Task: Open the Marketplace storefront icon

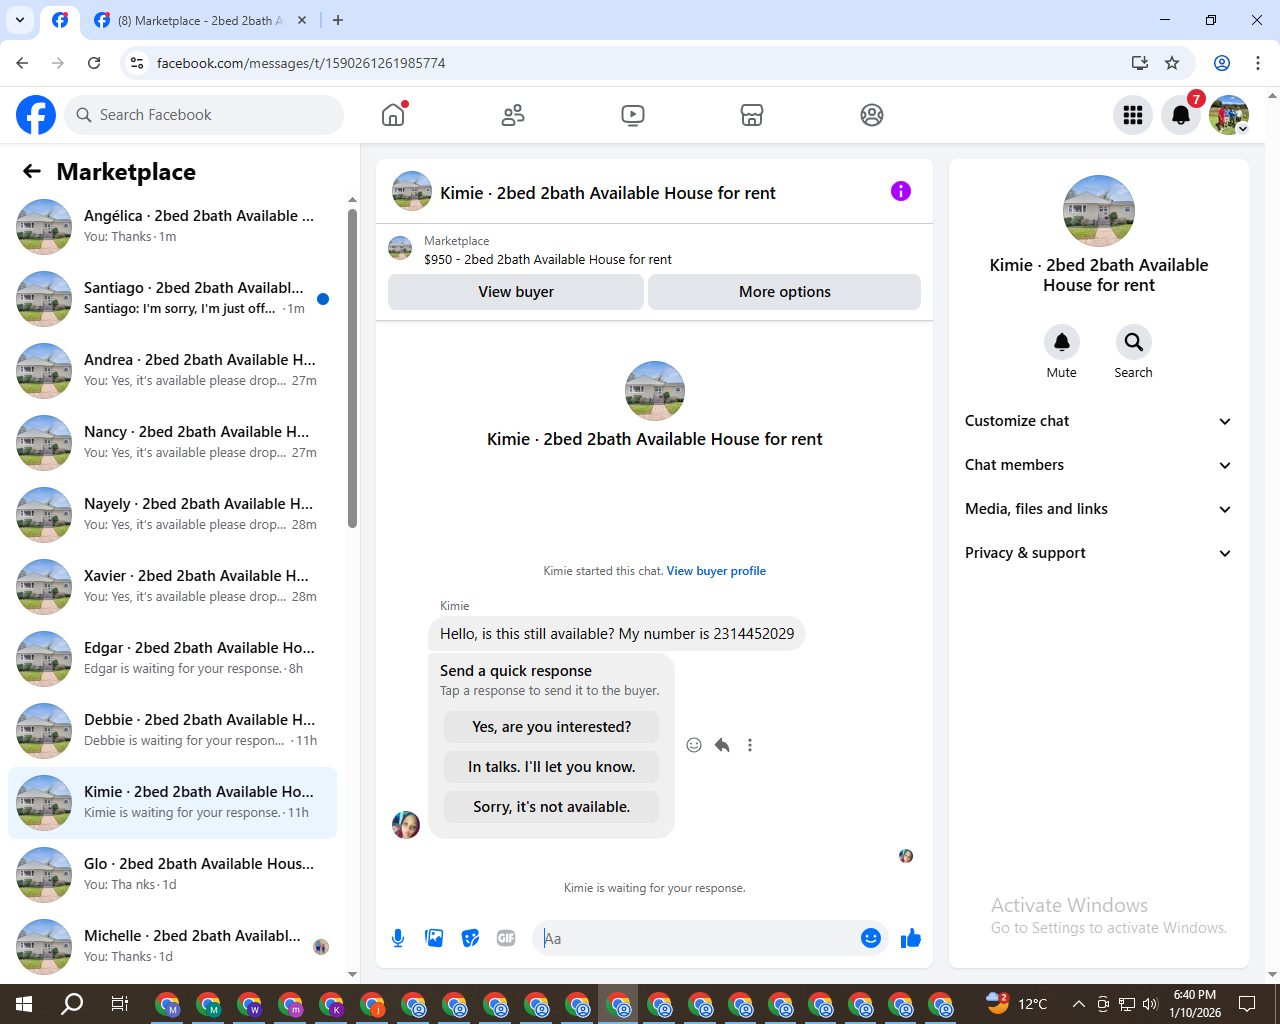Action: click(752, 115)
